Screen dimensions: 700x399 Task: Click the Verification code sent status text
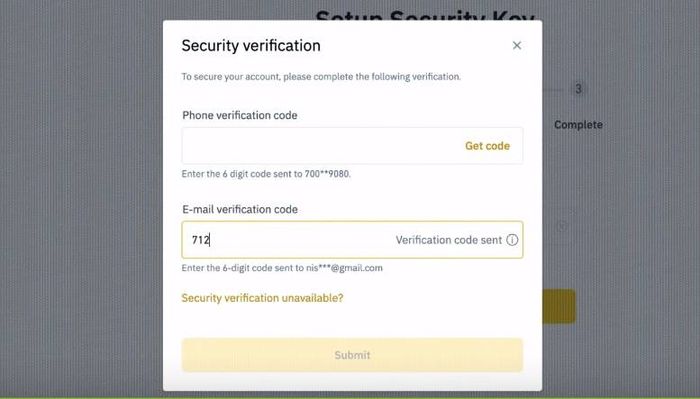coord(449,240)
